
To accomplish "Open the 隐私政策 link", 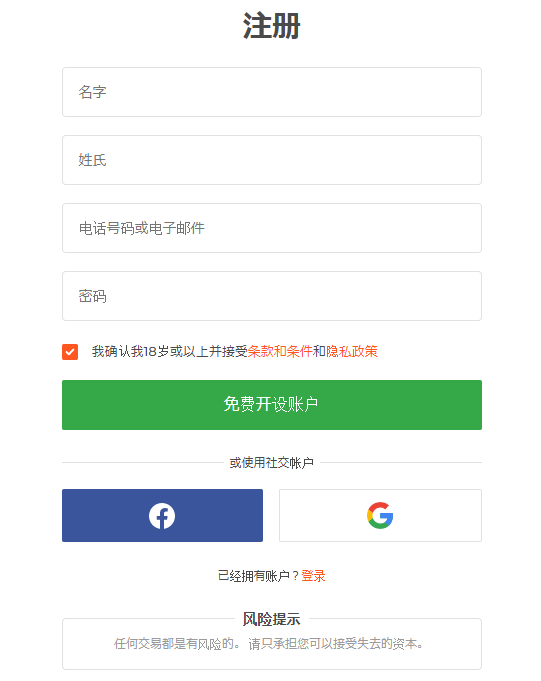I will click(x=352, y=351).
